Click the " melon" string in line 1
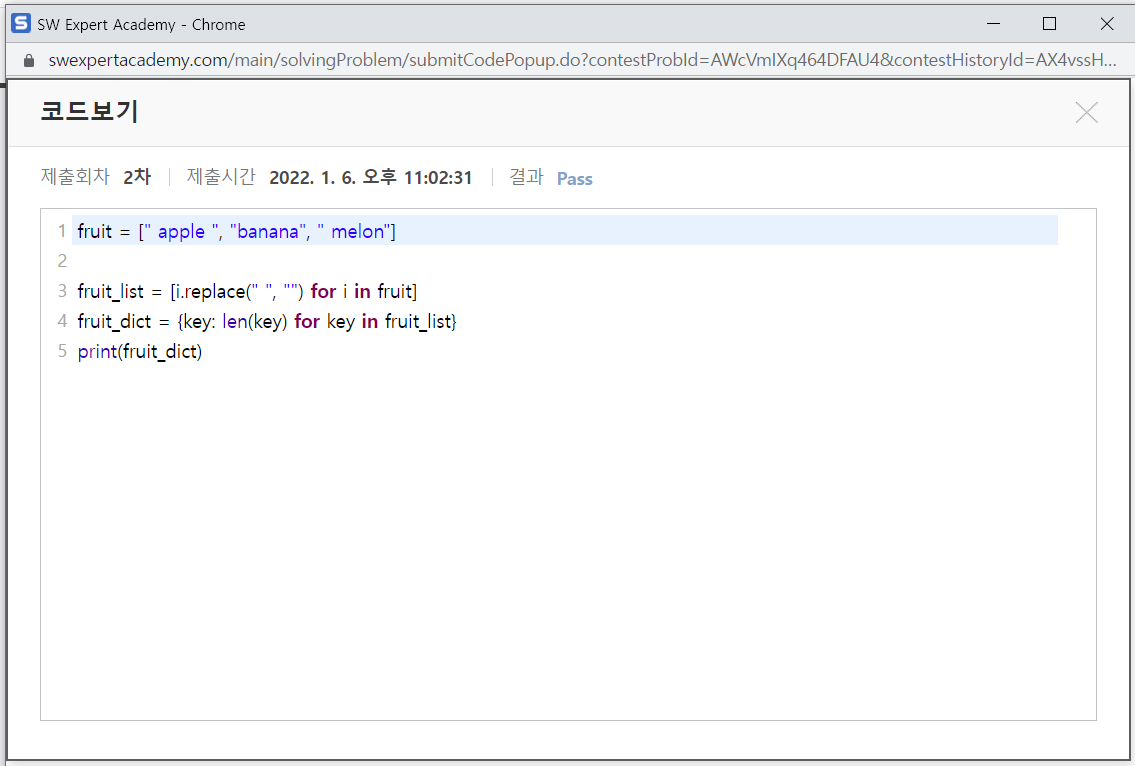Screen dimensions: 1135x766 [x=353, y=232]
